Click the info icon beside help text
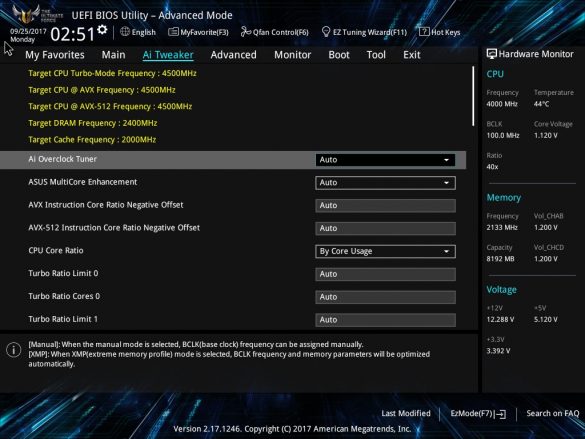585x439 pixels. pyautogui.click(x=13, y=350)
